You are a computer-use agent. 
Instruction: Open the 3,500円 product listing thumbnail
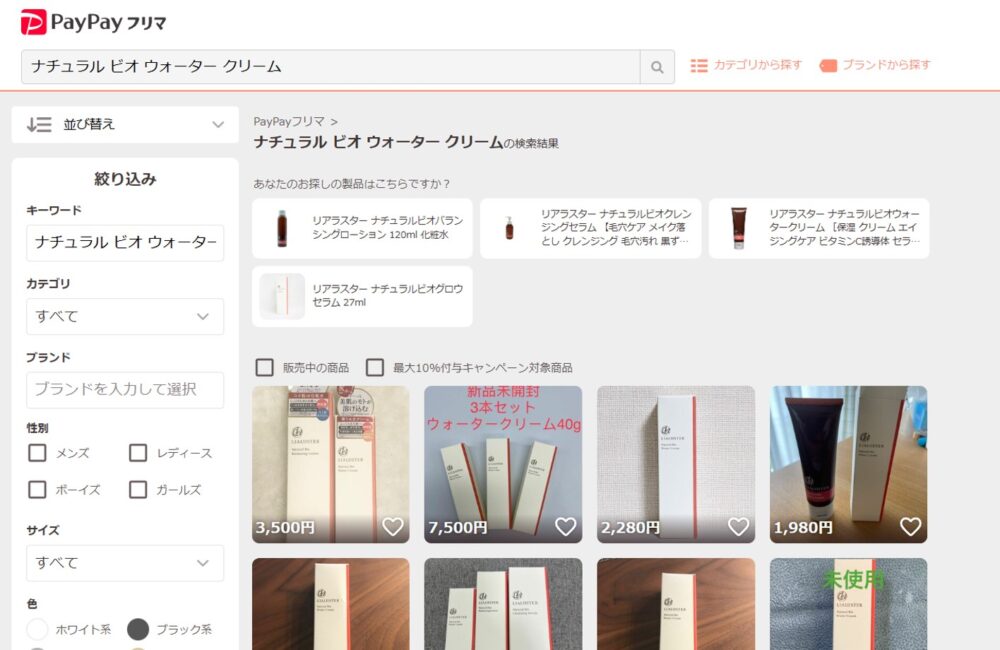tap(330, 464)
